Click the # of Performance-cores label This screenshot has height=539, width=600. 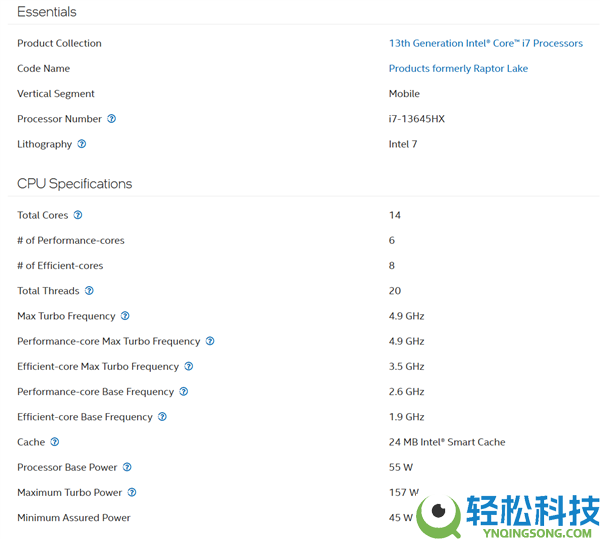click(71, 240)
